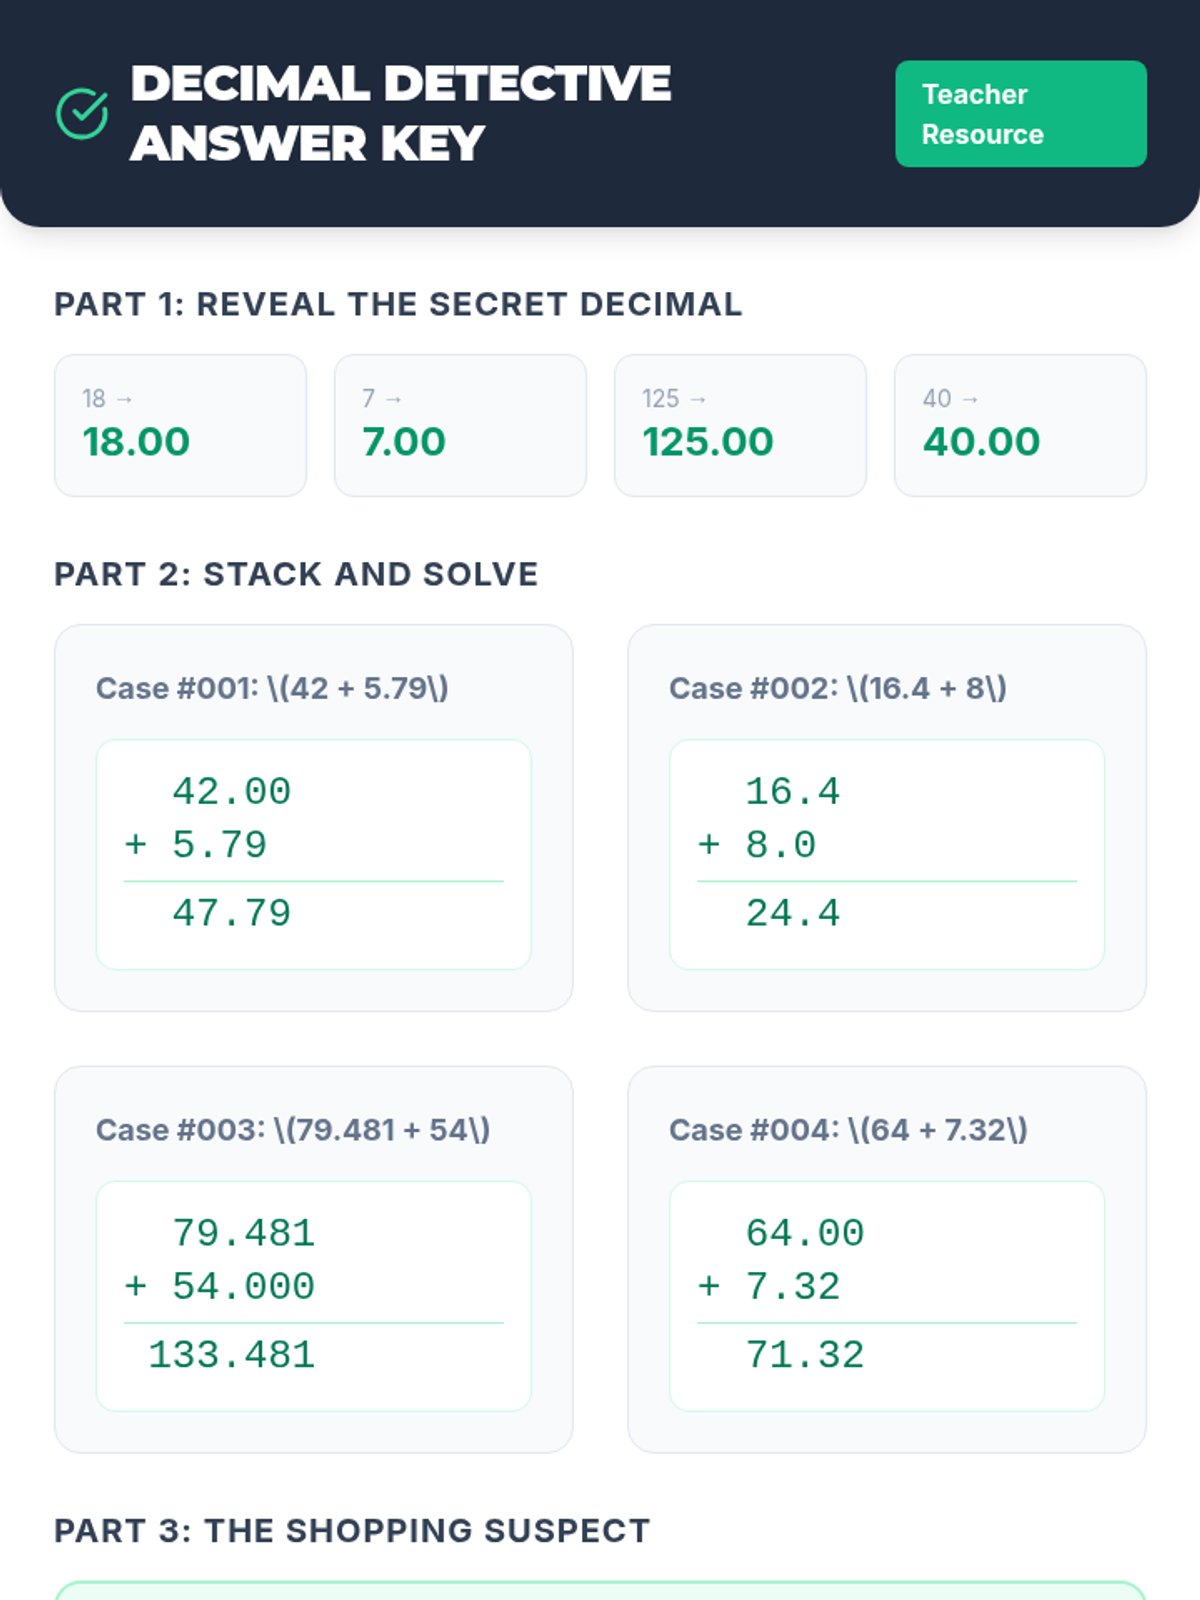The width and height of the screenshot is (1200, 1600).
Task: Click the 79.481 addend in Case #003
Action: pyautogui.click(x=243, y=1233)
